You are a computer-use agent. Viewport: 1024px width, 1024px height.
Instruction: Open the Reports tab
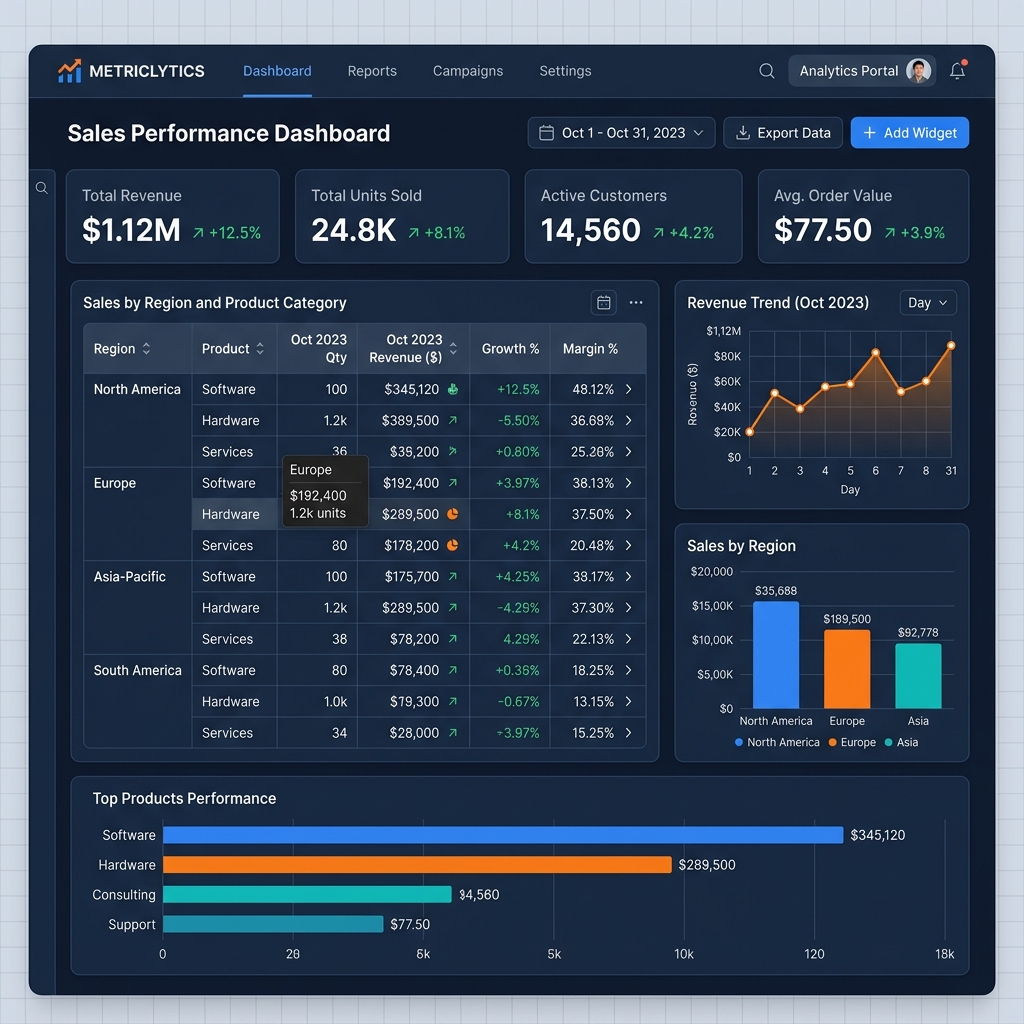pyautogui.click(x=372, y=71)
